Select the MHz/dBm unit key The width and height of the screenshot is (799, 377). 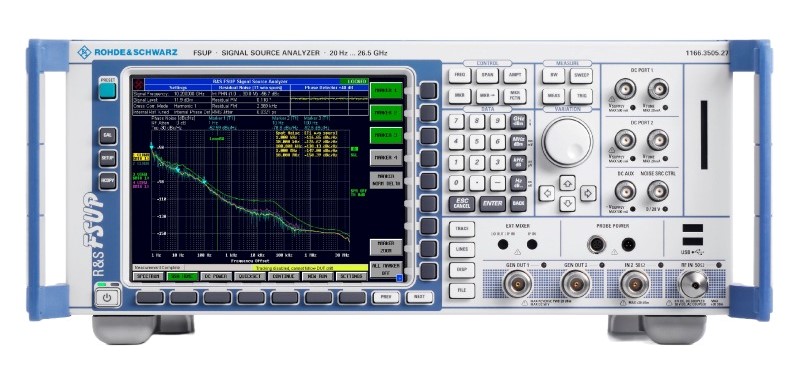coord(518,142)
